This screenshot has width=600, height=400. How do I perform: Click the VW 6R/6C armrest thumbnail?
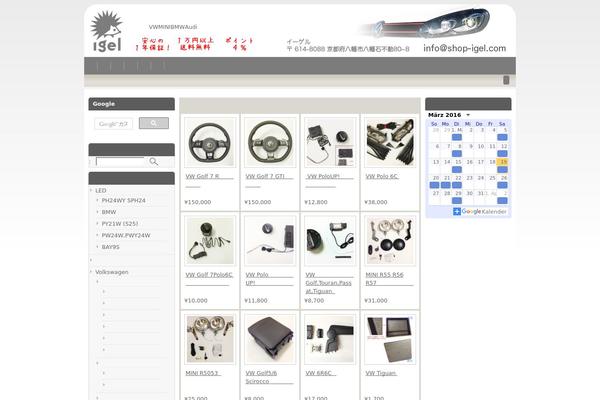[x=330, y=339]
